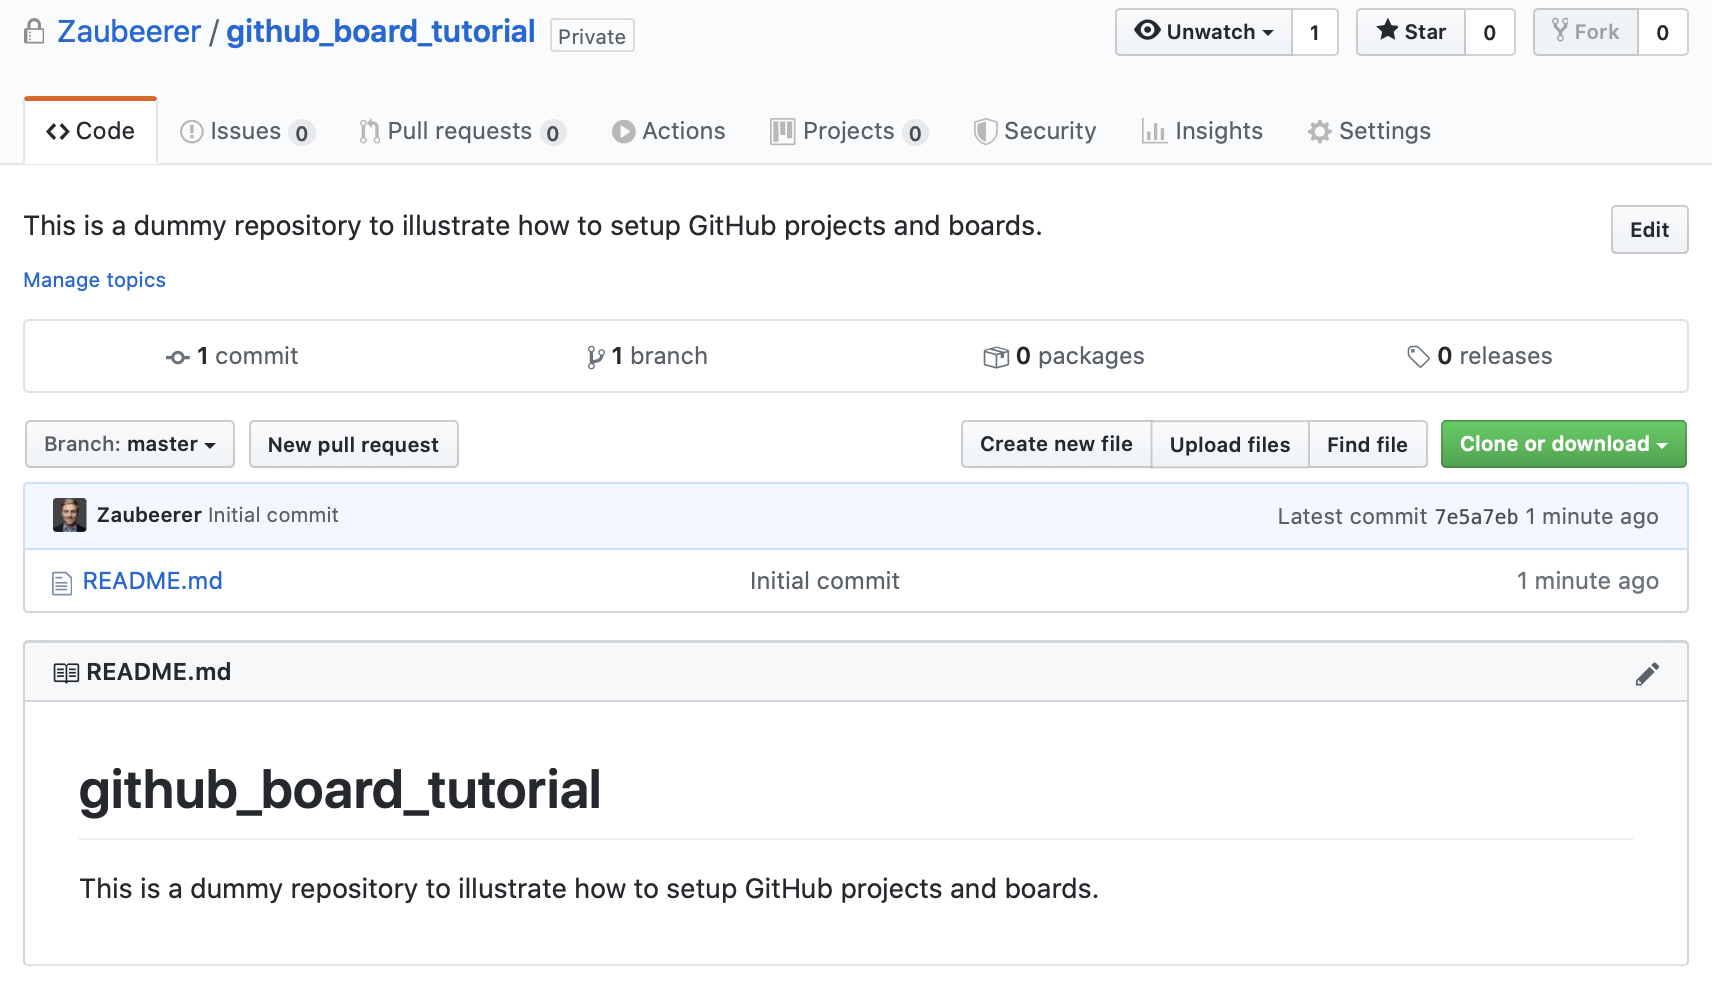
Task: Click the README.md file document icon
Action: [x=62, y=581]
